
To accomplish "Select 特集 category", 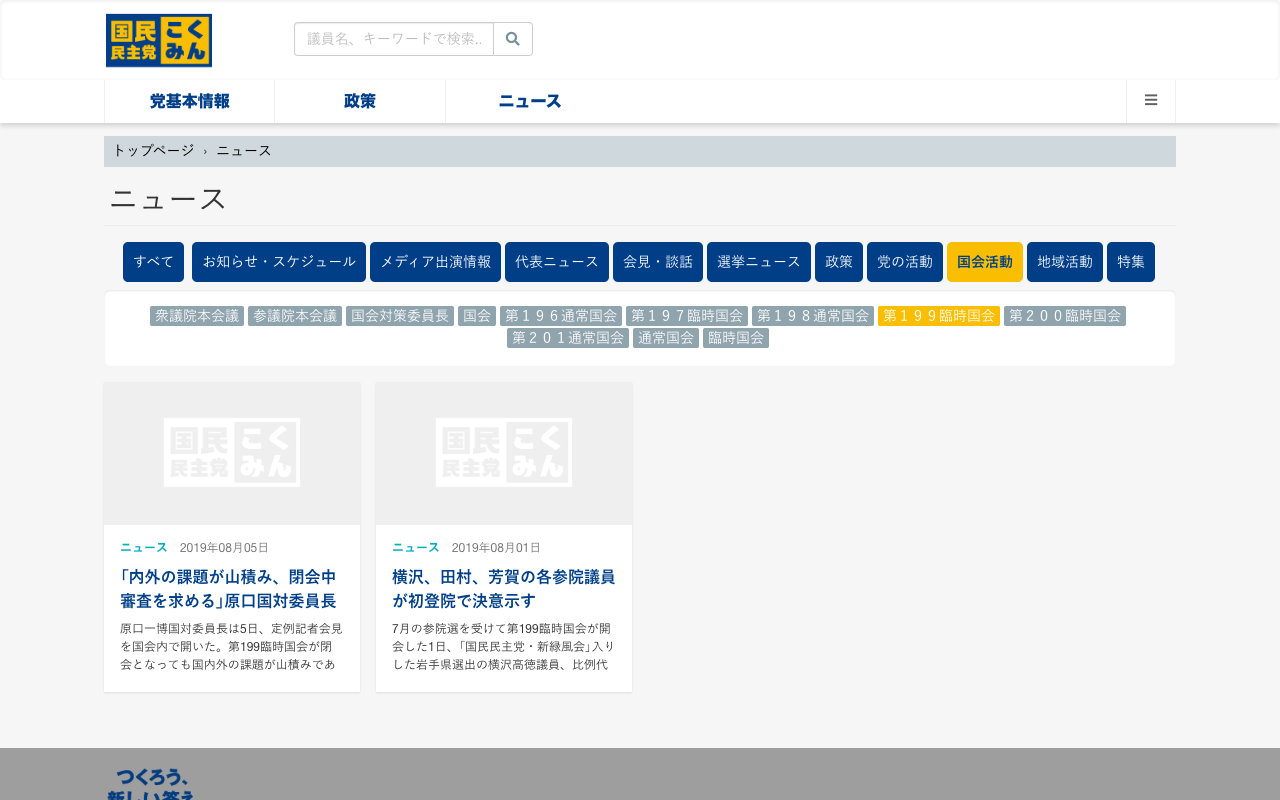I will click(1131, 262).
